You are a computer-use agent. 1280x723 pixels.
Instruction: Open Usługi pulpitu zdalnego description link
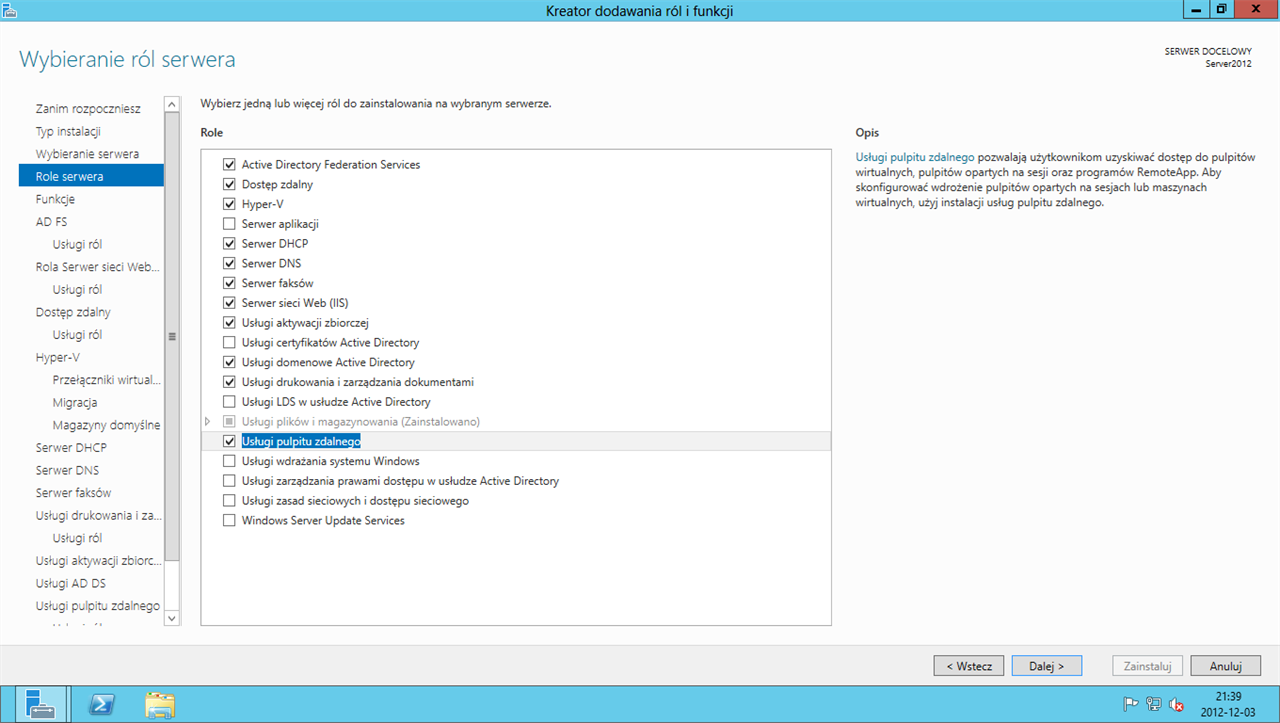click(915, 158)
